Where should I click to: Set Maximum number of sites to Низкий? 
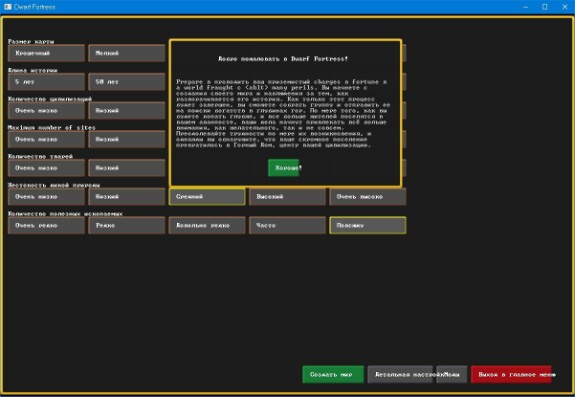pos(127,139)
